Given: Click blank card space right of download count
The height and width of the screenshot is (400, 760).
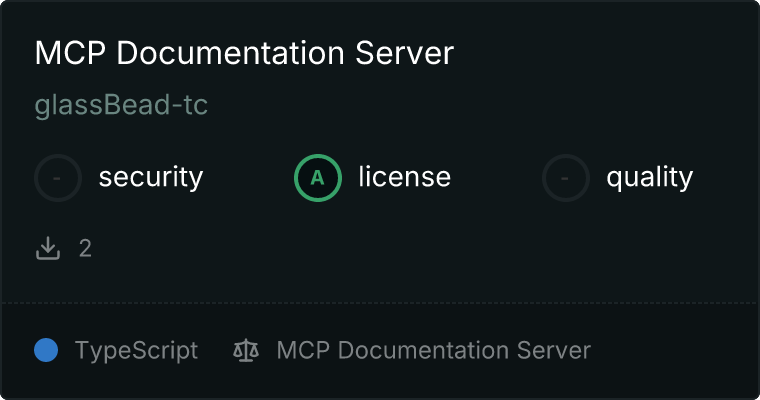Looking at the screenshot, I should (x=400, y=249).
